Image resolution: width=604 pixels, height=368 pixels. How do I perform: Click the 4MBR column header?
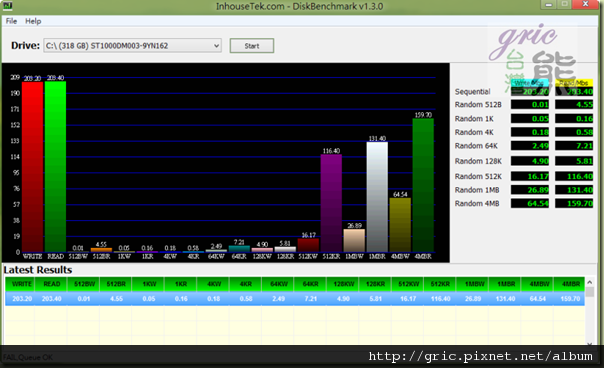[571, 284]
